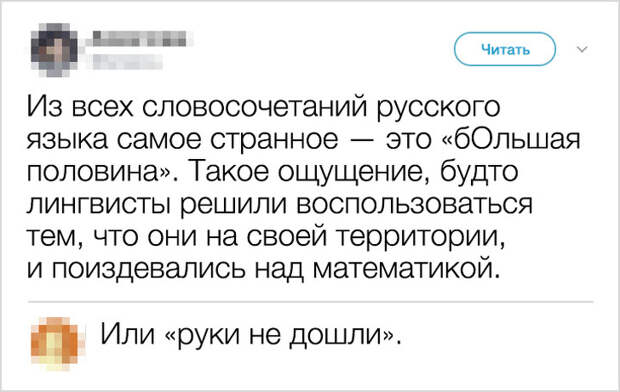This screenshot has height=392, width=620.
Task: Click the reply text "Или «руки не дошли»"
Action: point(251,335)
